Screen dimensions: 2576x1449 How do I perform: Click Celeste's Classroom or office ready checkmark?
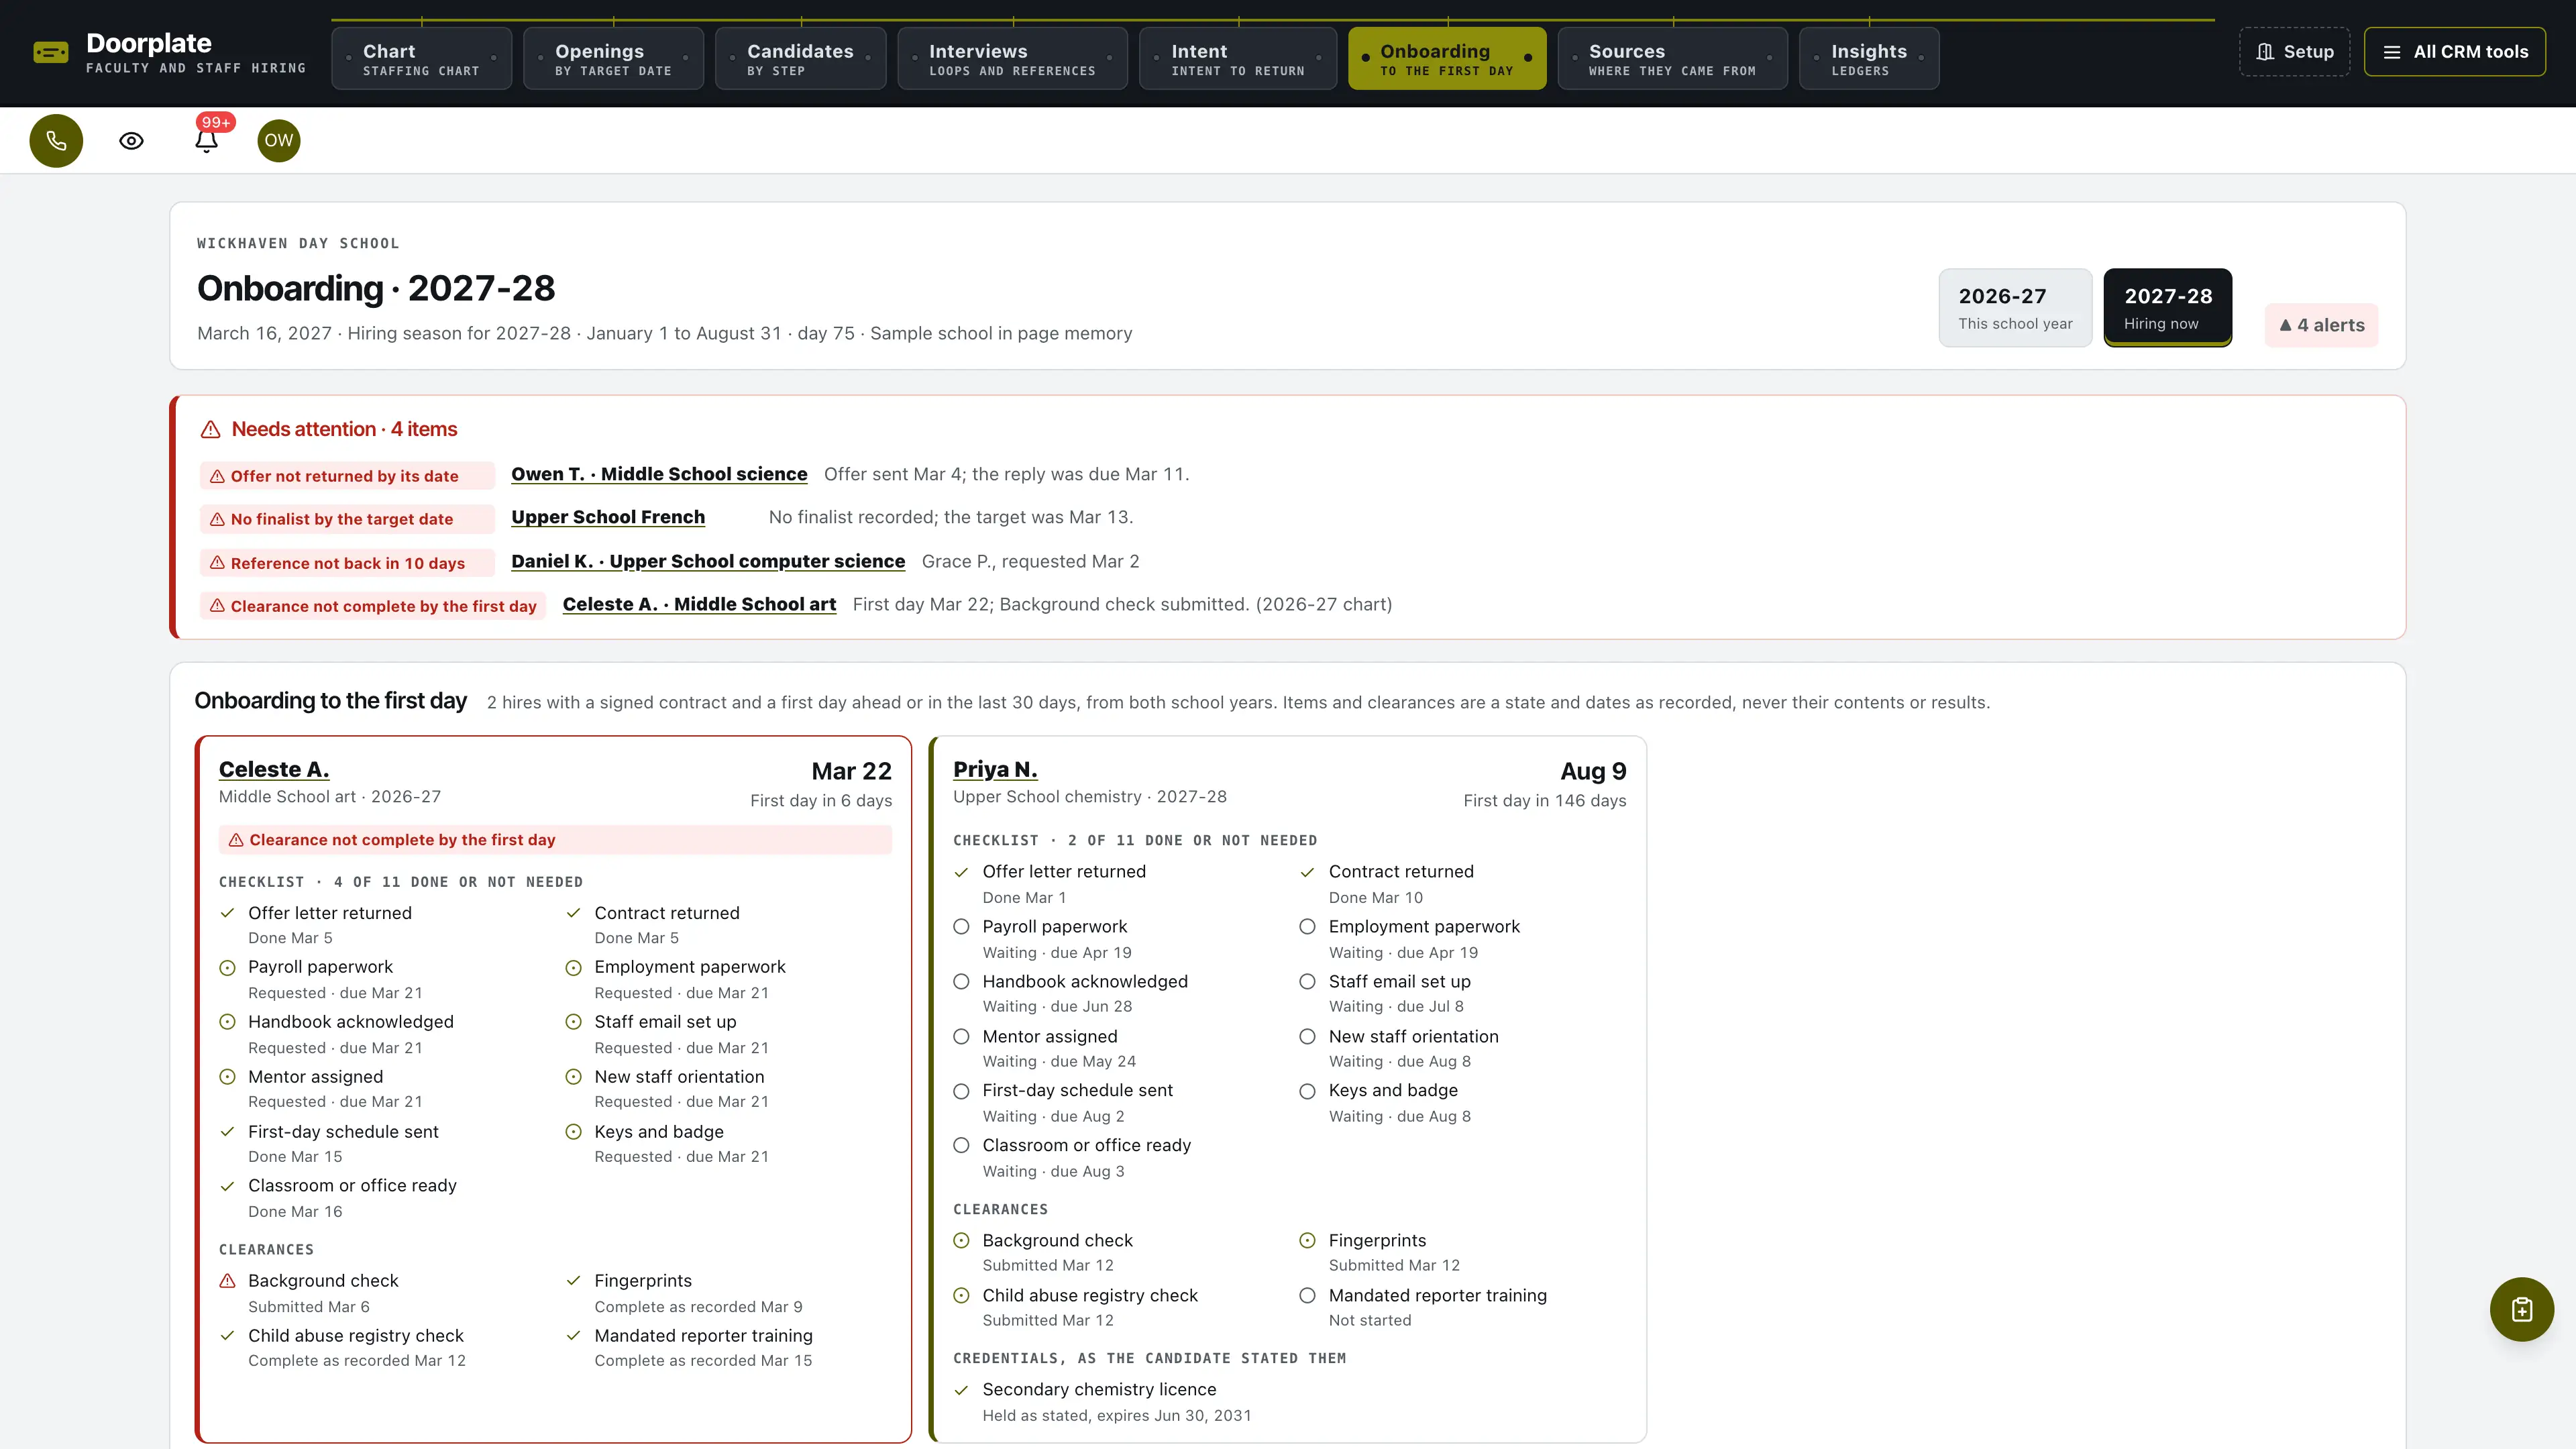[227, 1186]
